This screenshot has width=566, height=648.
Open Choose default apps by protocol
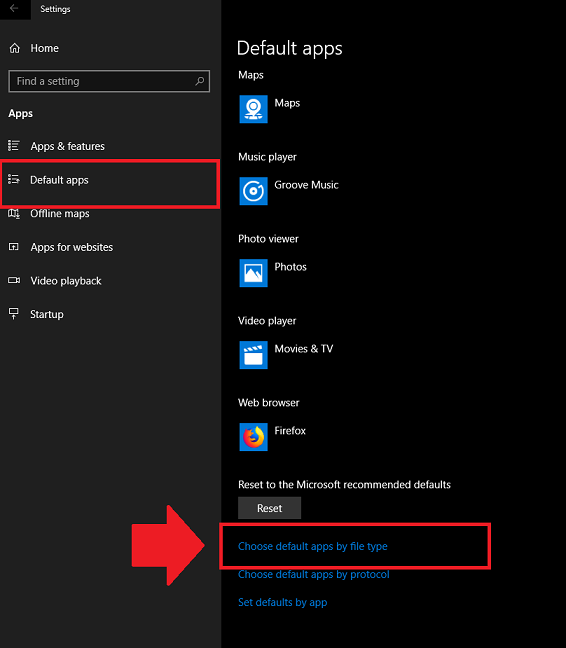tap(314, 574)
